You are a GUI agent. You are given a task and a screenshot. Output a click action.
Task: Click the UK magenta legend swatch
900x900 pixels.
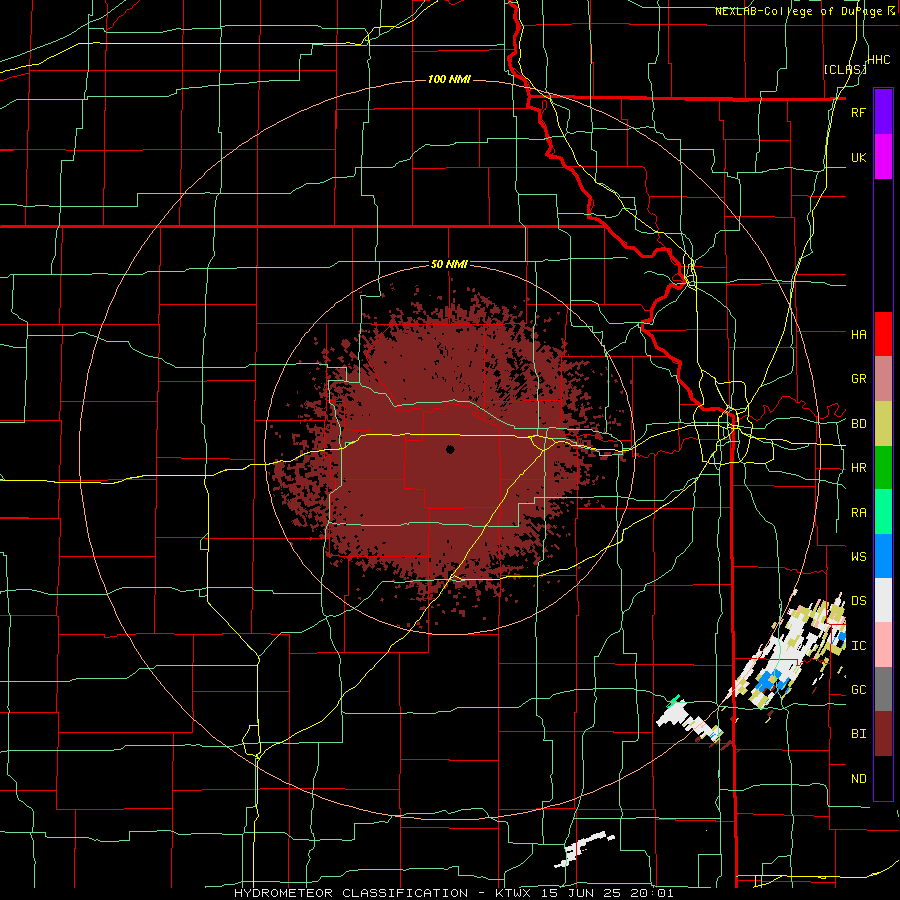[883, 156]
